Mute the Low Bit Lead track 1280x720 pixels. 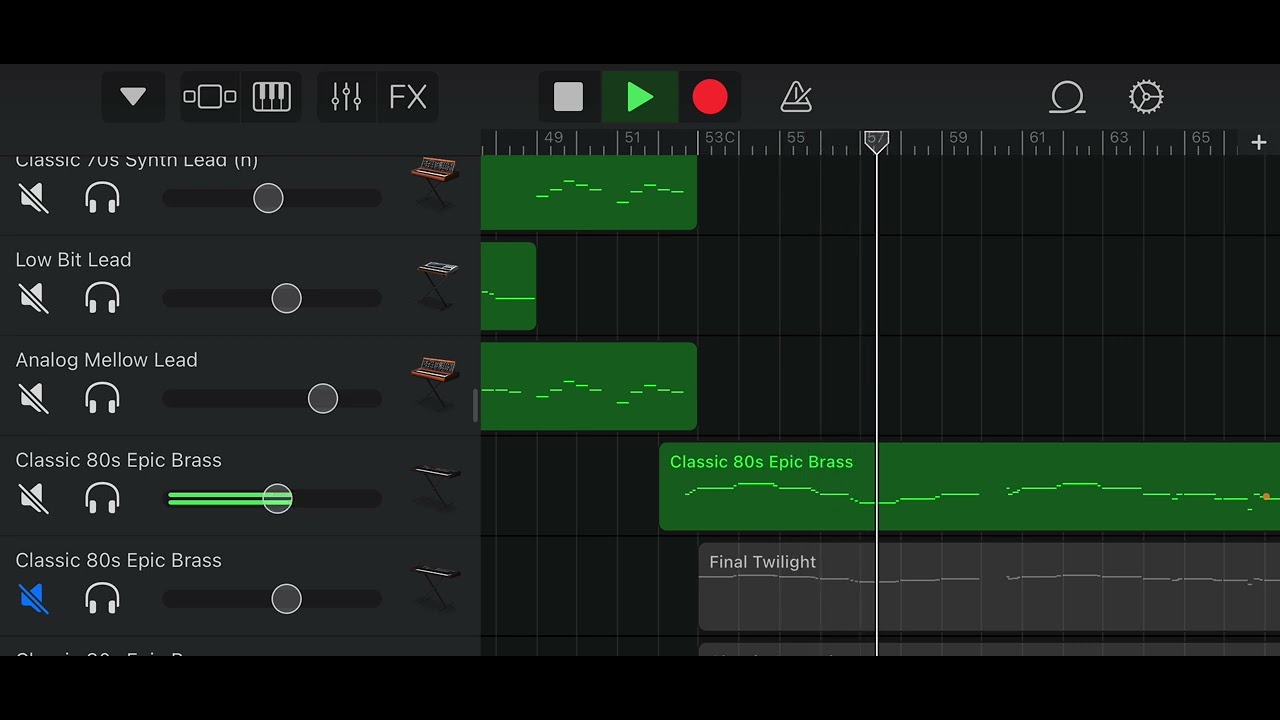coord(34,298)
